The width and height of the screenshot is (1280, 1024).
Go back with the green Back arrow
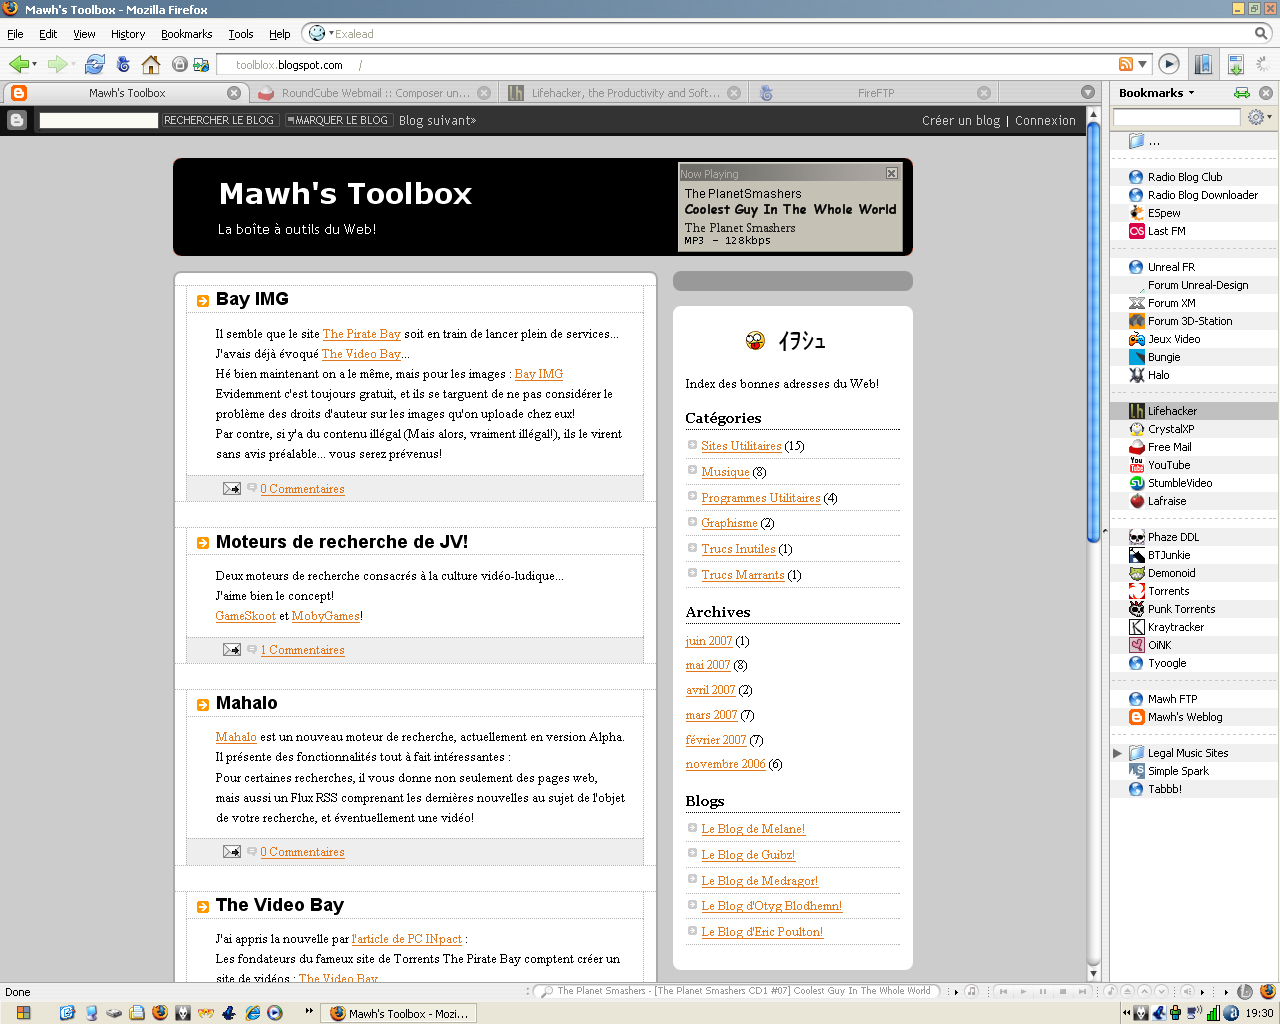tap(18, 64)
